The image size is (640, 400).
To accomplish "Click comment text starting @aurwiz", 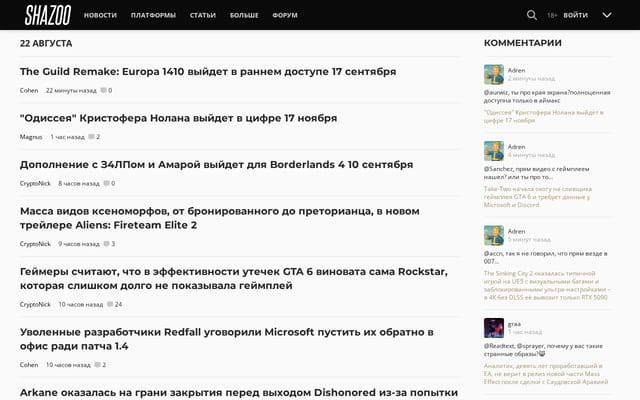I will click(x=547, y=96).
